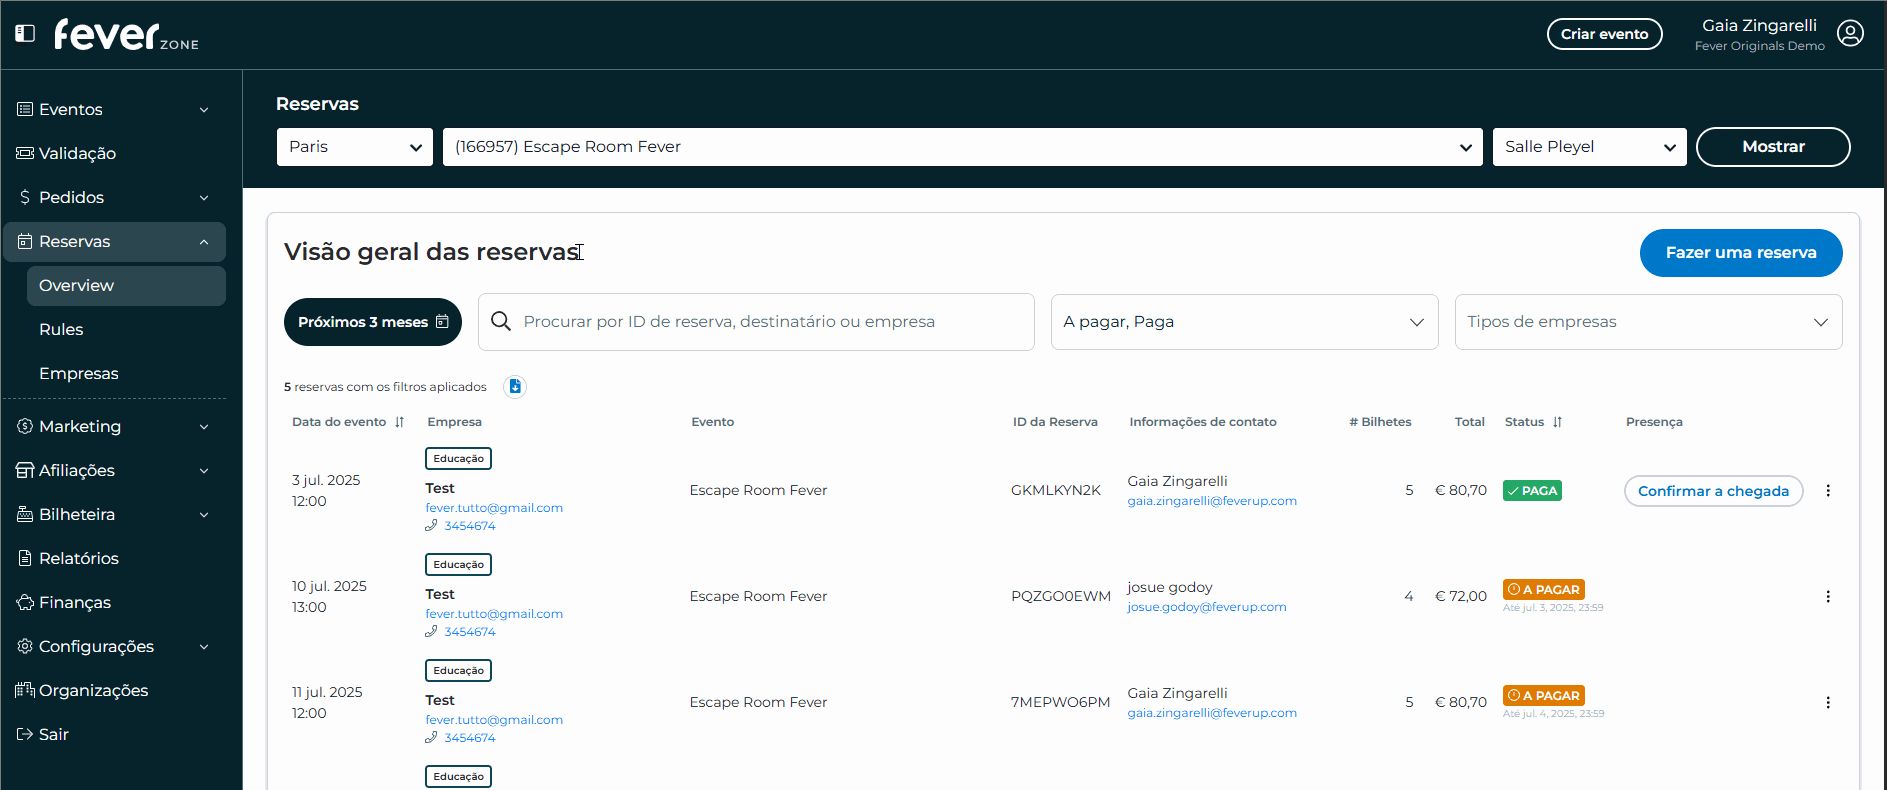Click the Finanças piggy bank icon
Image resolution: width=1887 pixels, height=790 pixels.
[25, 602]
